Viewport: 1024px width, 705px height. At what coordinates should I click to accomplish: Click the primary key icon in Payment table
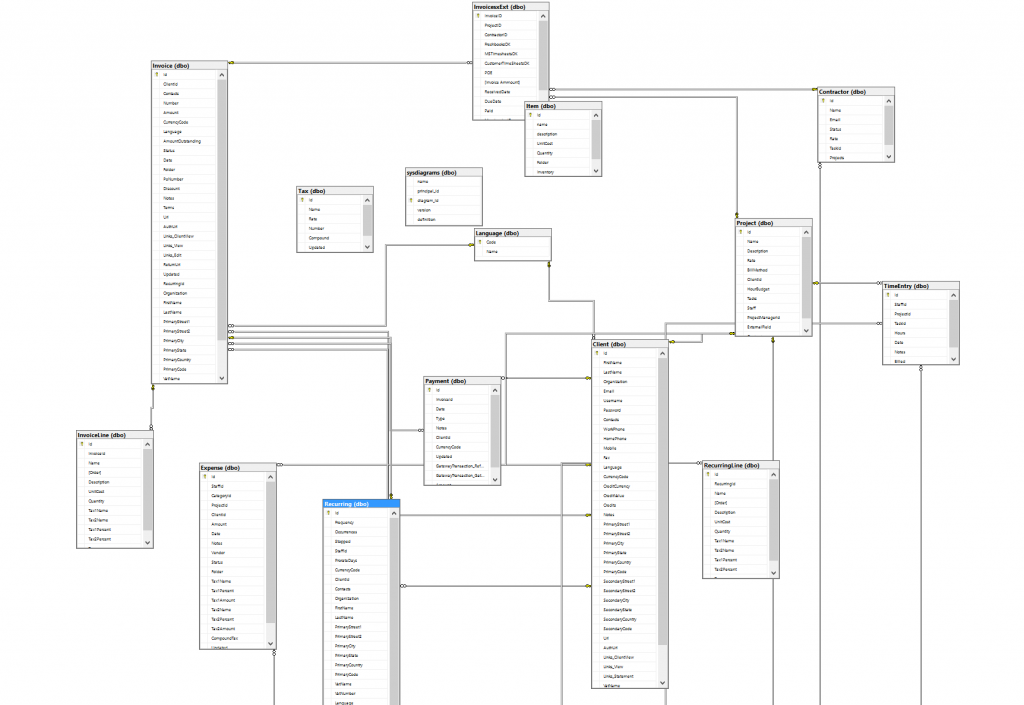point(428,390)
